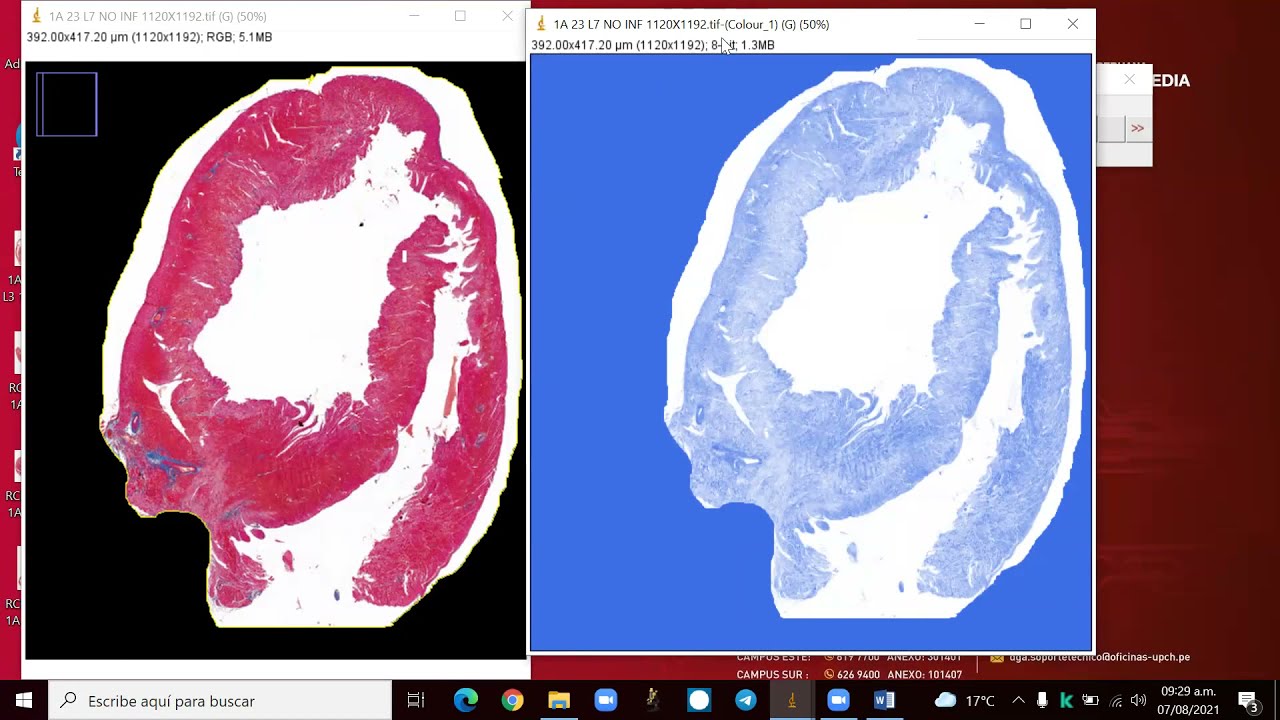Show hidden system tray icons

tap(1018, 701)
